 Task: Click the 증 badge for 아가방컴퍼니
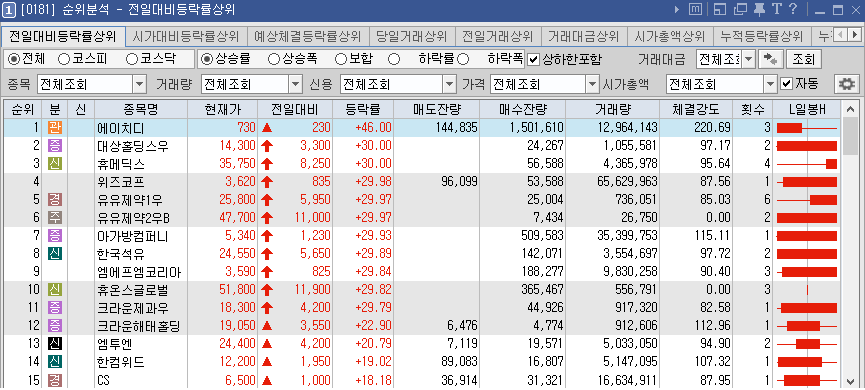pos(55,236)
